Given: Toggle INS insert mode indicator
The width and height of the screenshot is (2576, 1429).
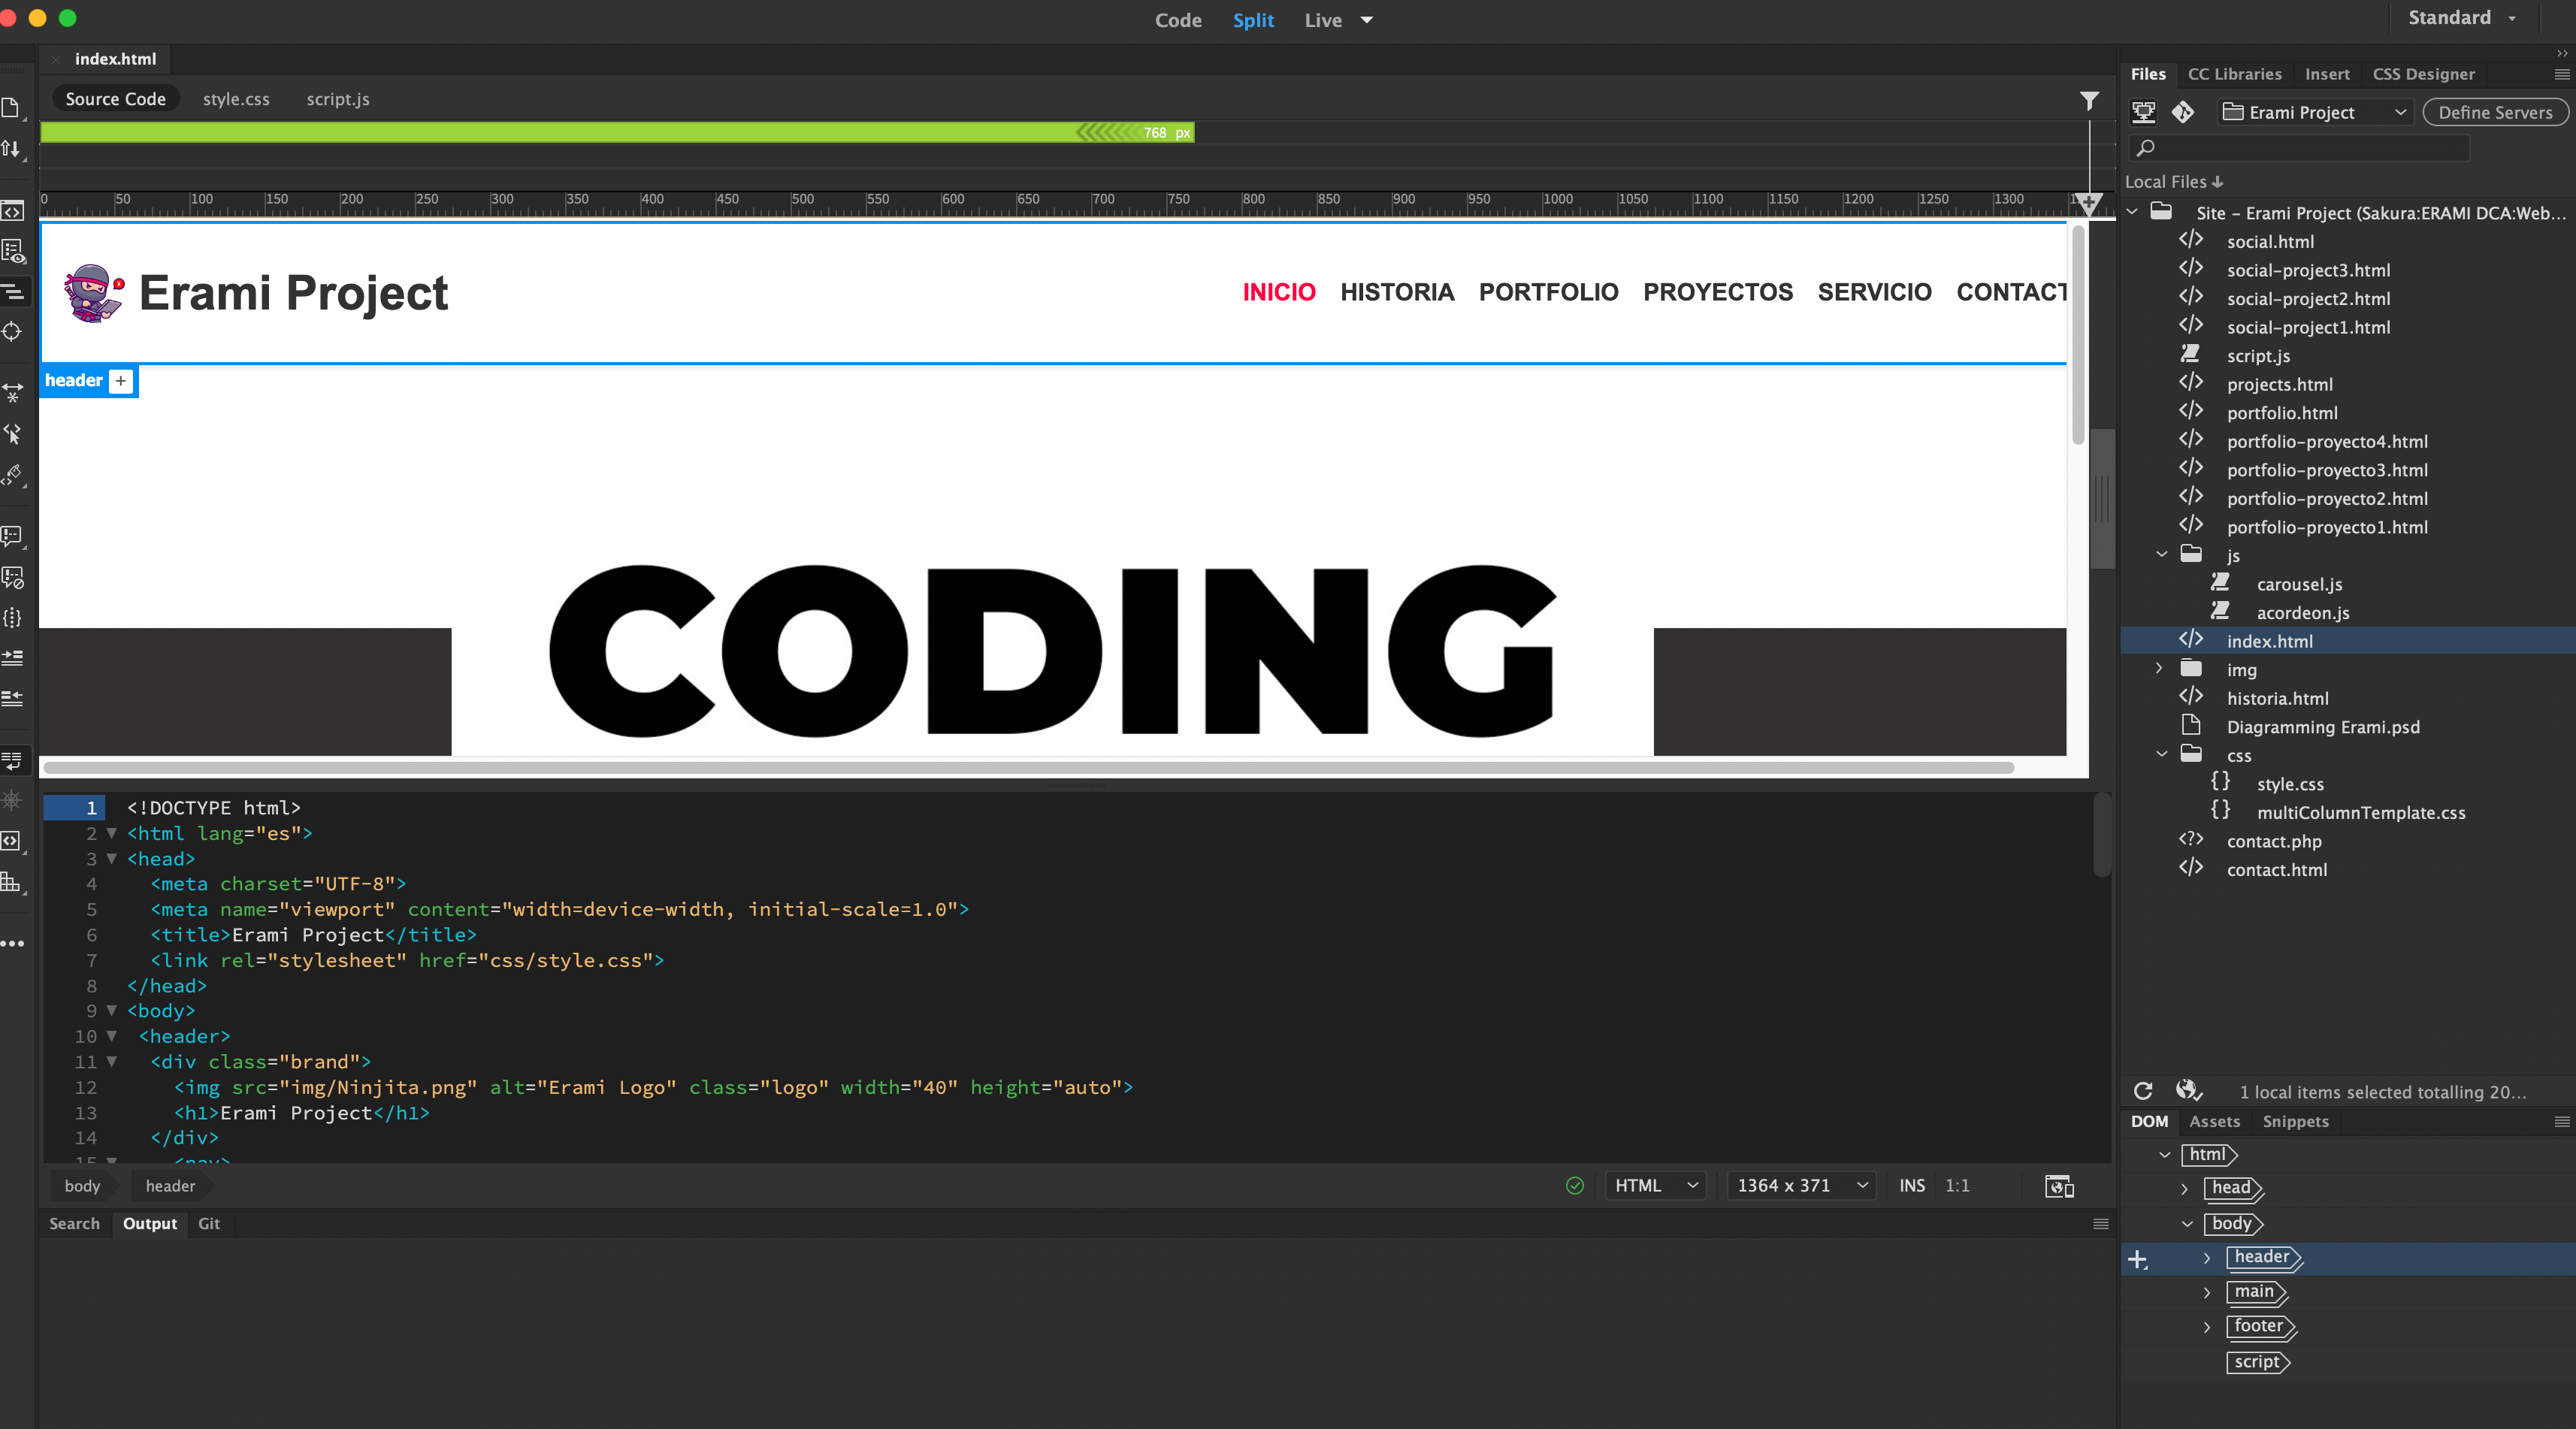Looking at the screenshot, I should pos(1911,1186).
